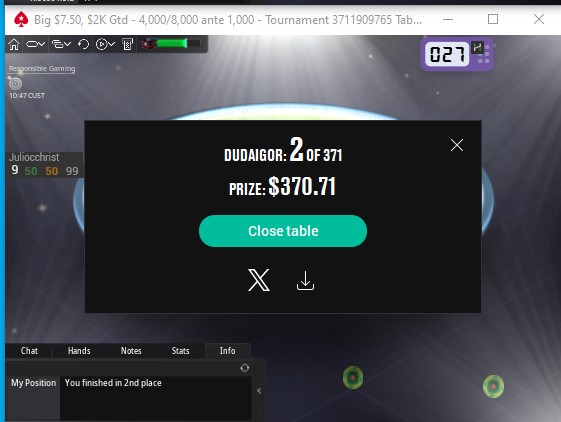Collapse the info panel with the arrow
The width and height of the screenshot is (561, 422).
pos(259,391)
